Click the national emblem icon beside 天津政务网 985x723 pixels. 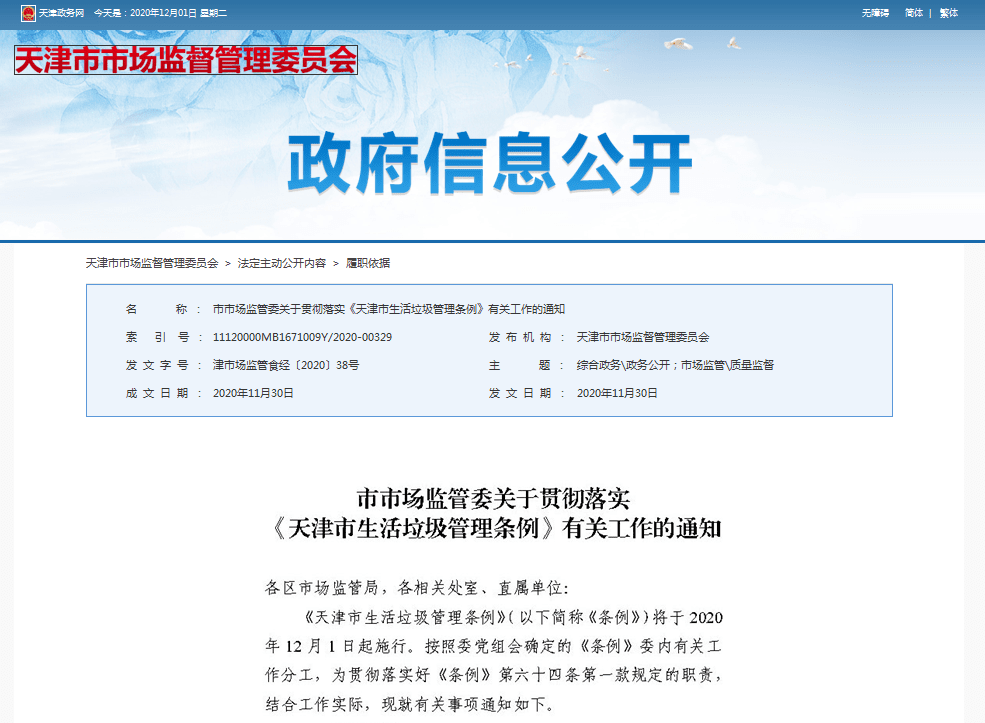pos(28,13)
